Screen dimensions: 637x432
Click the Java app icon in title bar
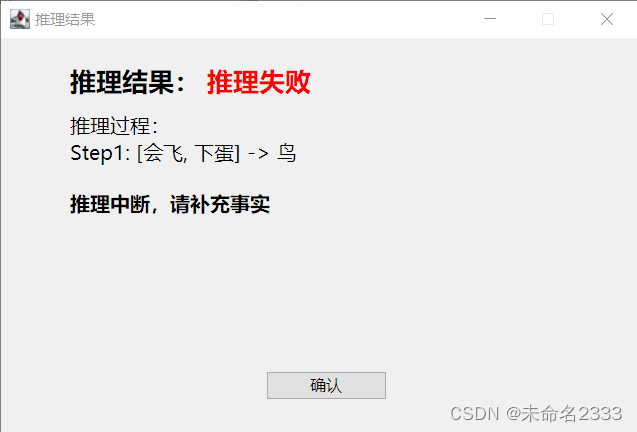pyautogui.click(x=20, y=19)
